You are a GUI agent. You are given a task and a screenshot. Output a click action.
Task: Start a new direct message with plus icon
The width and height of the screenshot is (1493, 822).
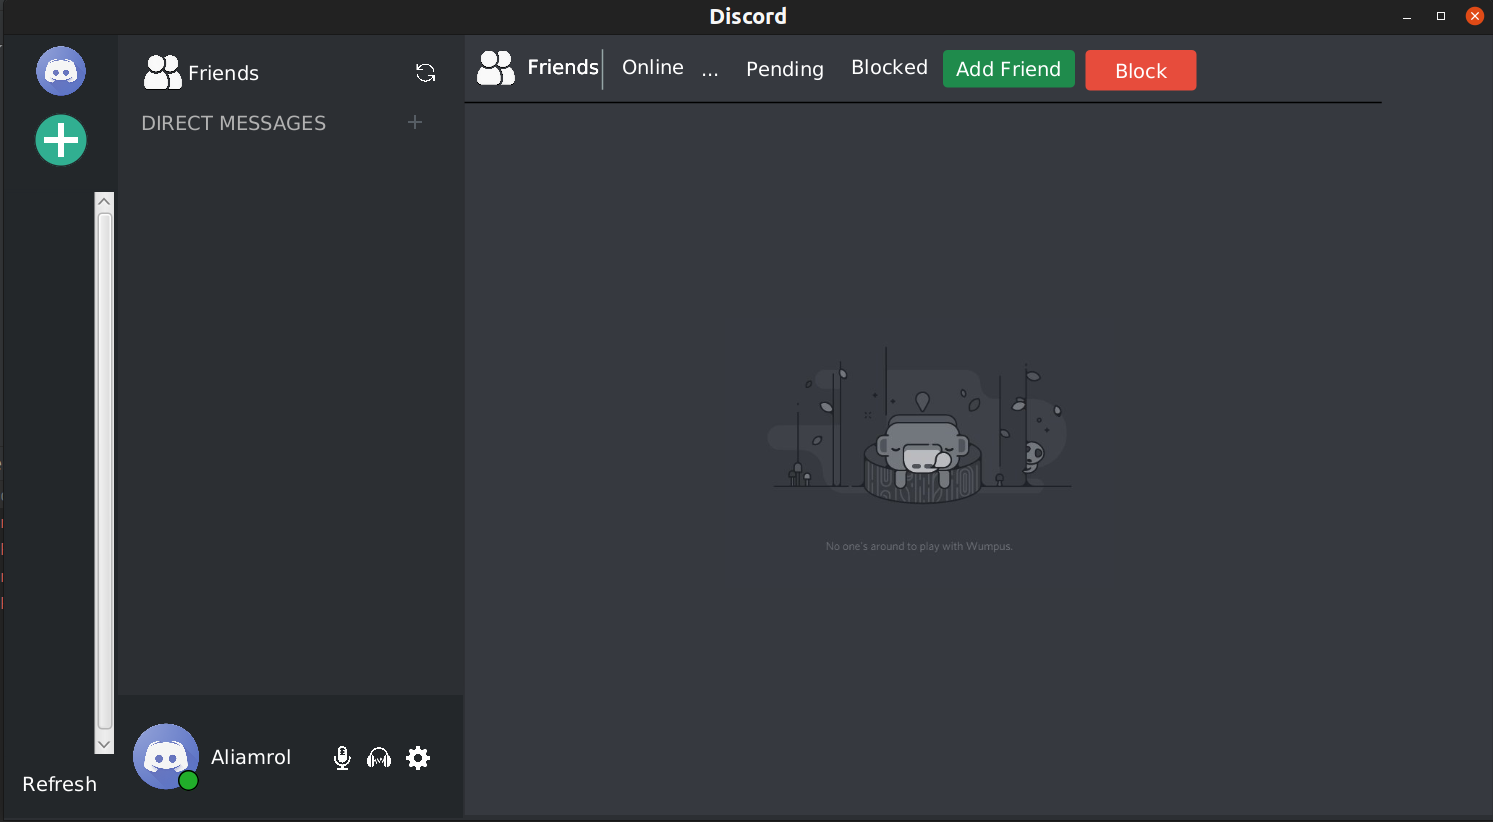coord(415,122)
